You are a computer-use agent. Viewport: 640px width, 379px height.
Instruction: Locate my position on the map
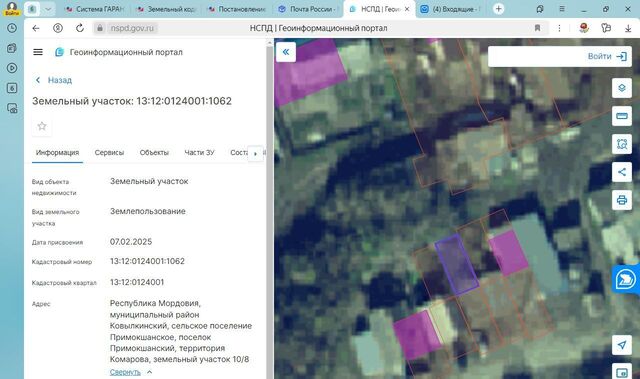pyautogui.click(x=622, y=345)
